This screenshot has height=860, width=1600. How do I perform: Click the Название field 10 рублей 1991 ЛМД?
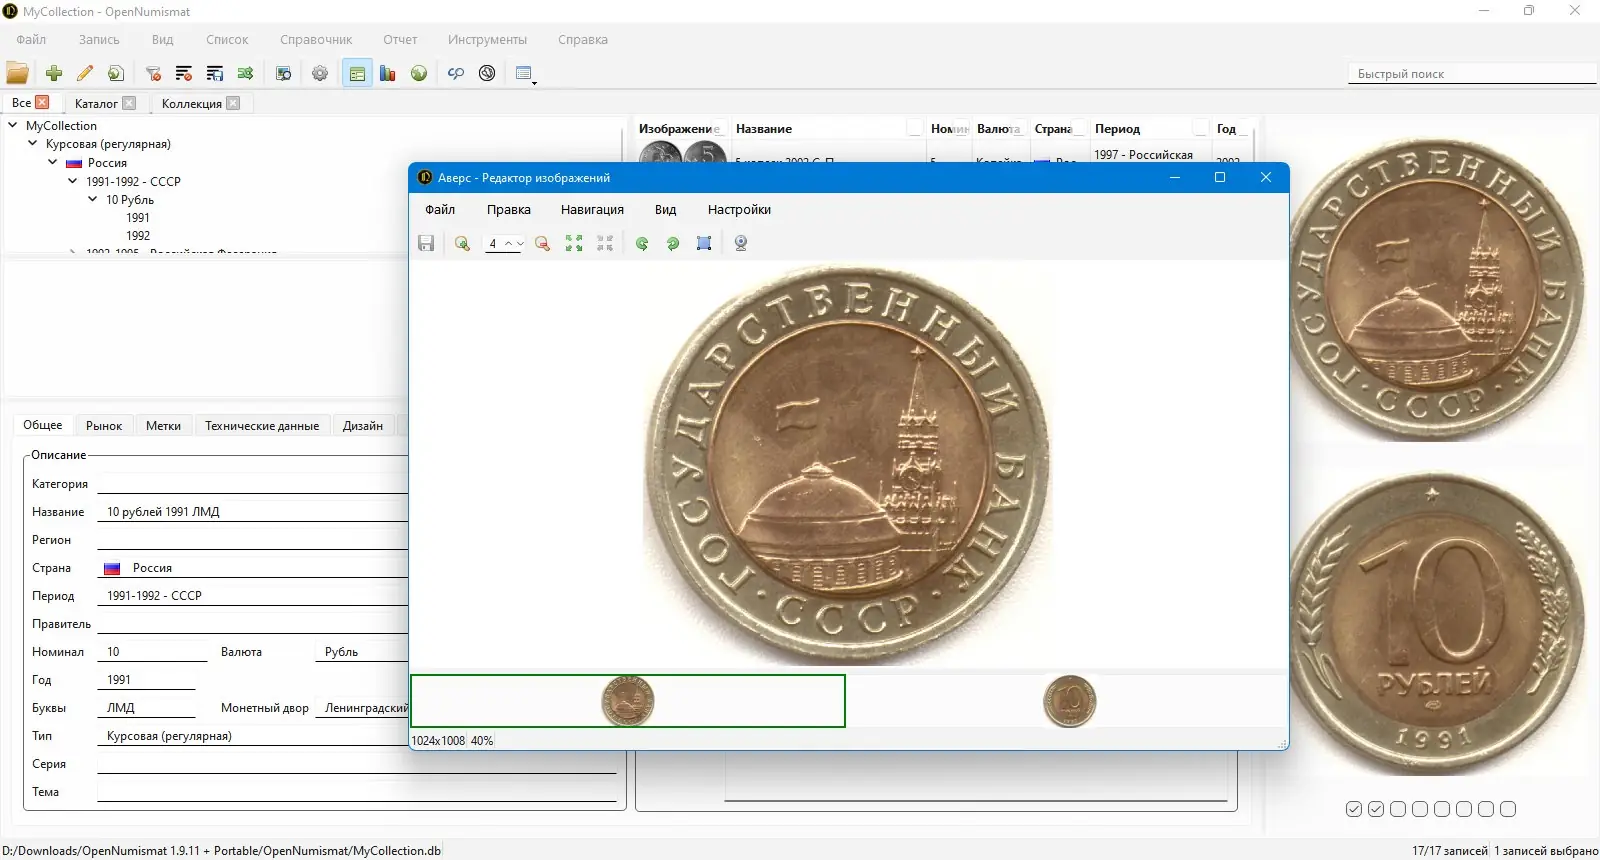(253, 512)
